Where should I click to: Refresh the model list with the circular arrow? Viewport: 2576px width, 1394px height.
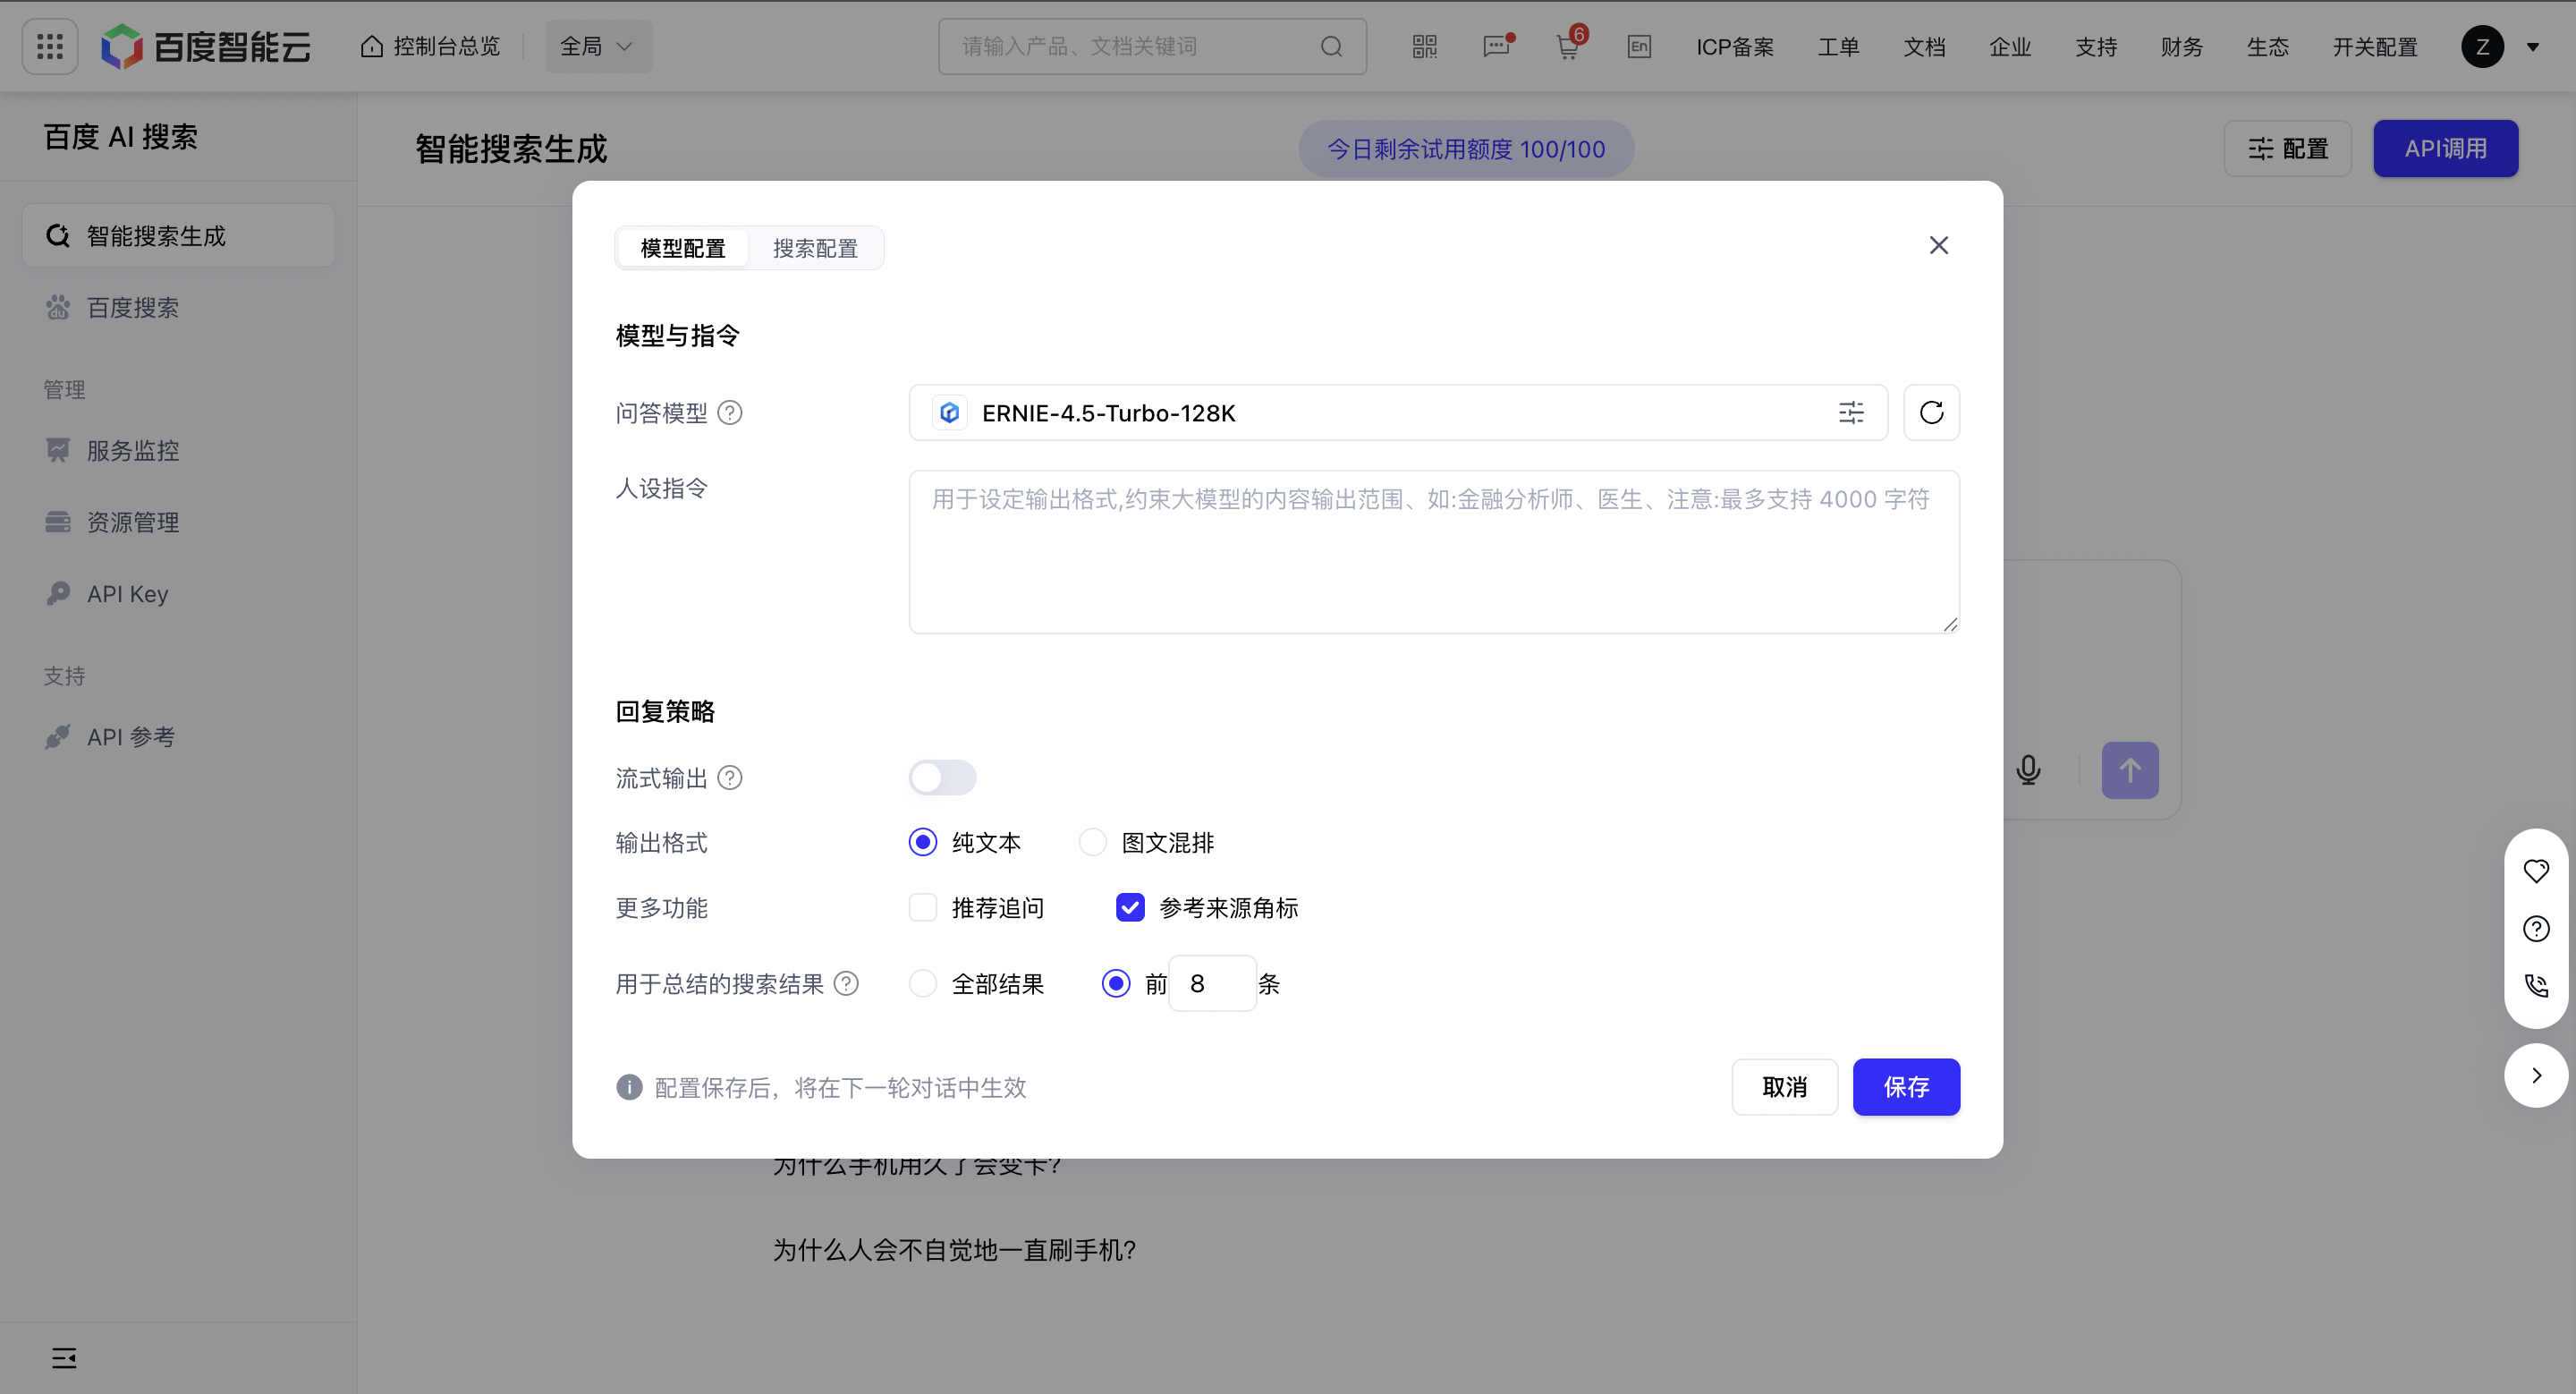[x=1931, y=412]
